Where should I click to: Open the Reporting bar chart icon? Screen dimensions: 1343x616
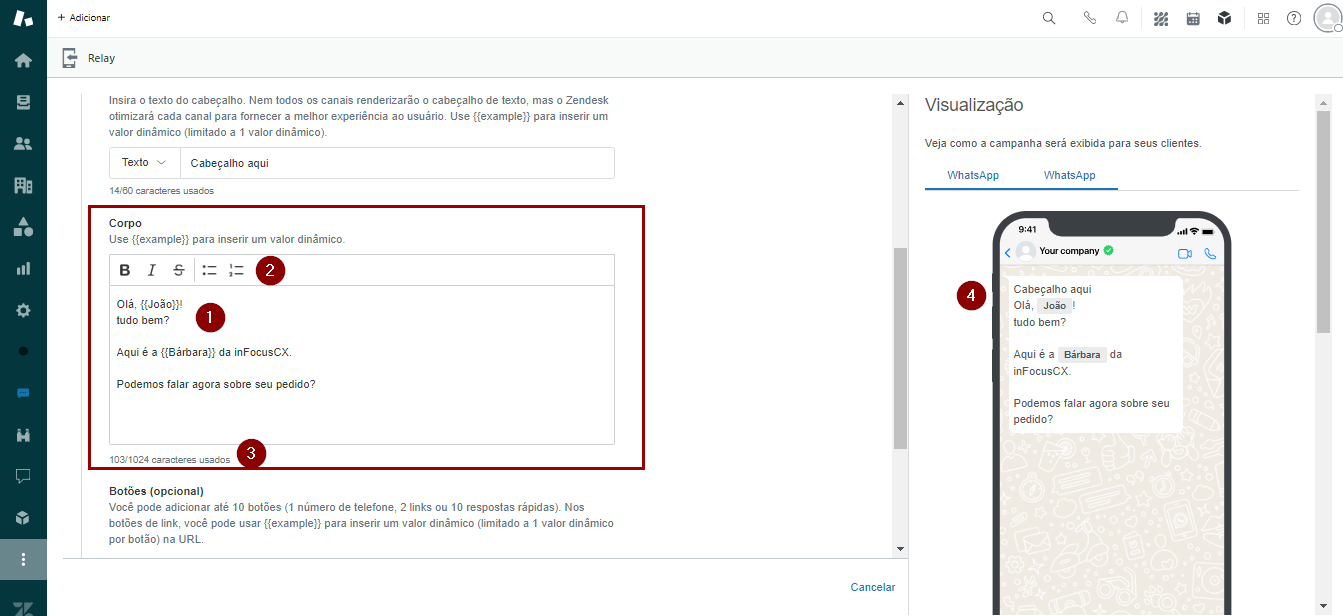click(23, 269)
